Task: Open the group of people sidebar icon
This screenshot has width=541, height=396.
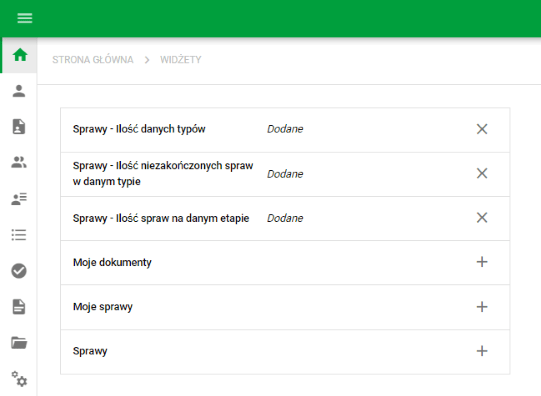Action: [x=19, y=162]
